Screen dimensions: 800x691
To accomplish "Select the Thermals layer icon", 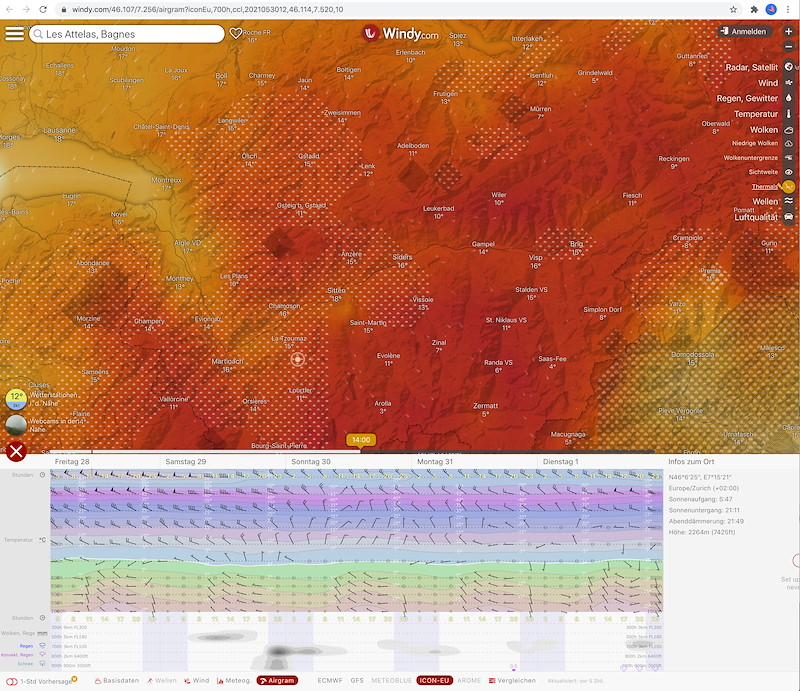I will coord(789,187).
